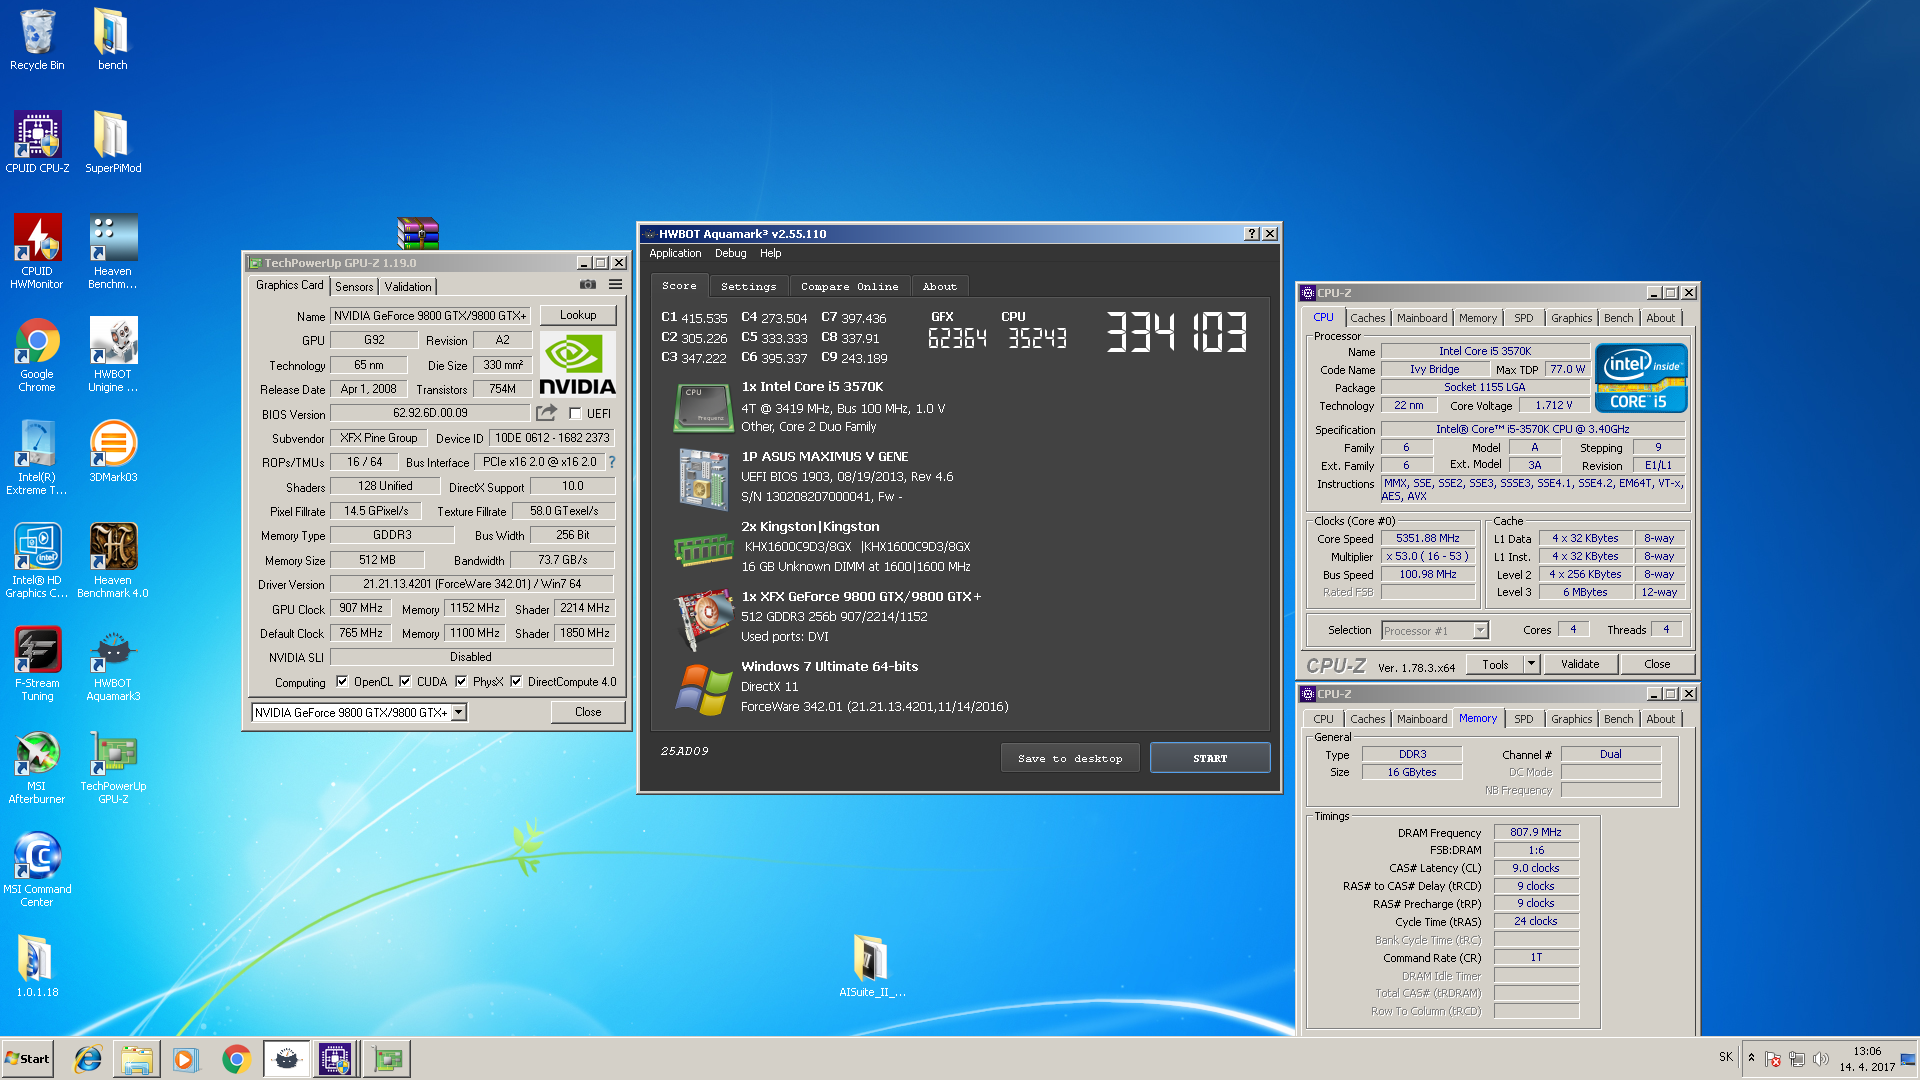Image resolution: width=1920 pixels, height=1080 pixels.
Task: Click Save to desktop button
Action: tap(1070, 758)
